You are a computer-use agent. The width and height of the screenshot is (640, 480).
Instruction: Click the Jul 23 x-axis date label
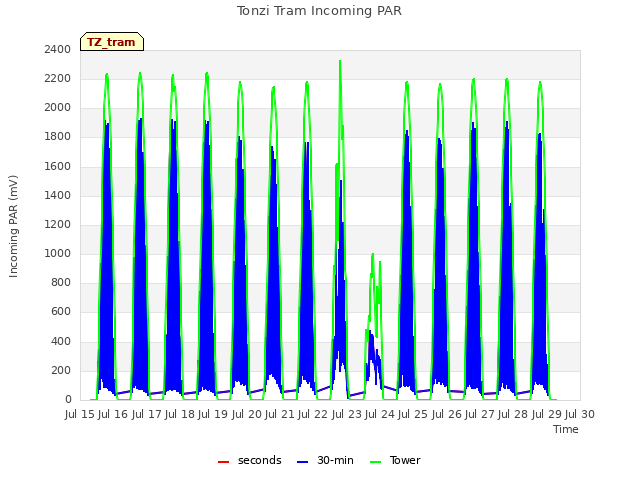click(347, 414)
